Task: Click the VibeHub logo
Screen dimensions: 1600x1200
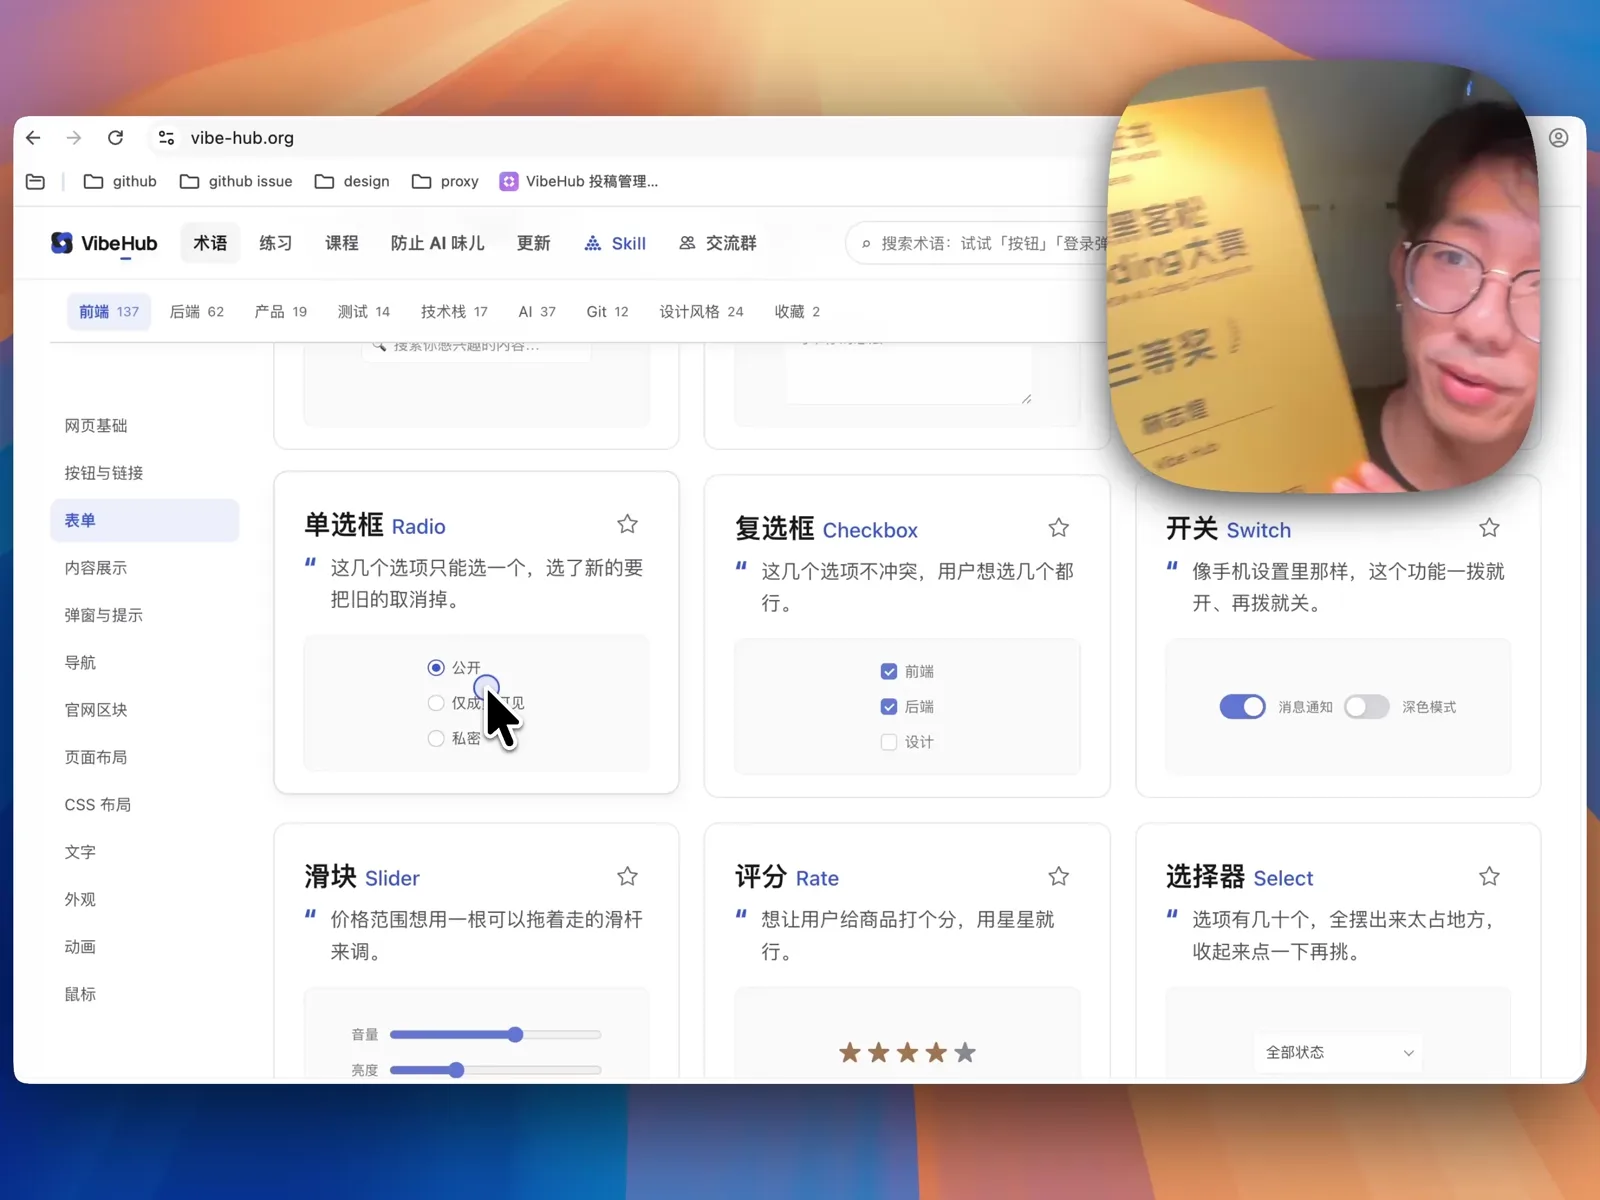Action: 104,243
